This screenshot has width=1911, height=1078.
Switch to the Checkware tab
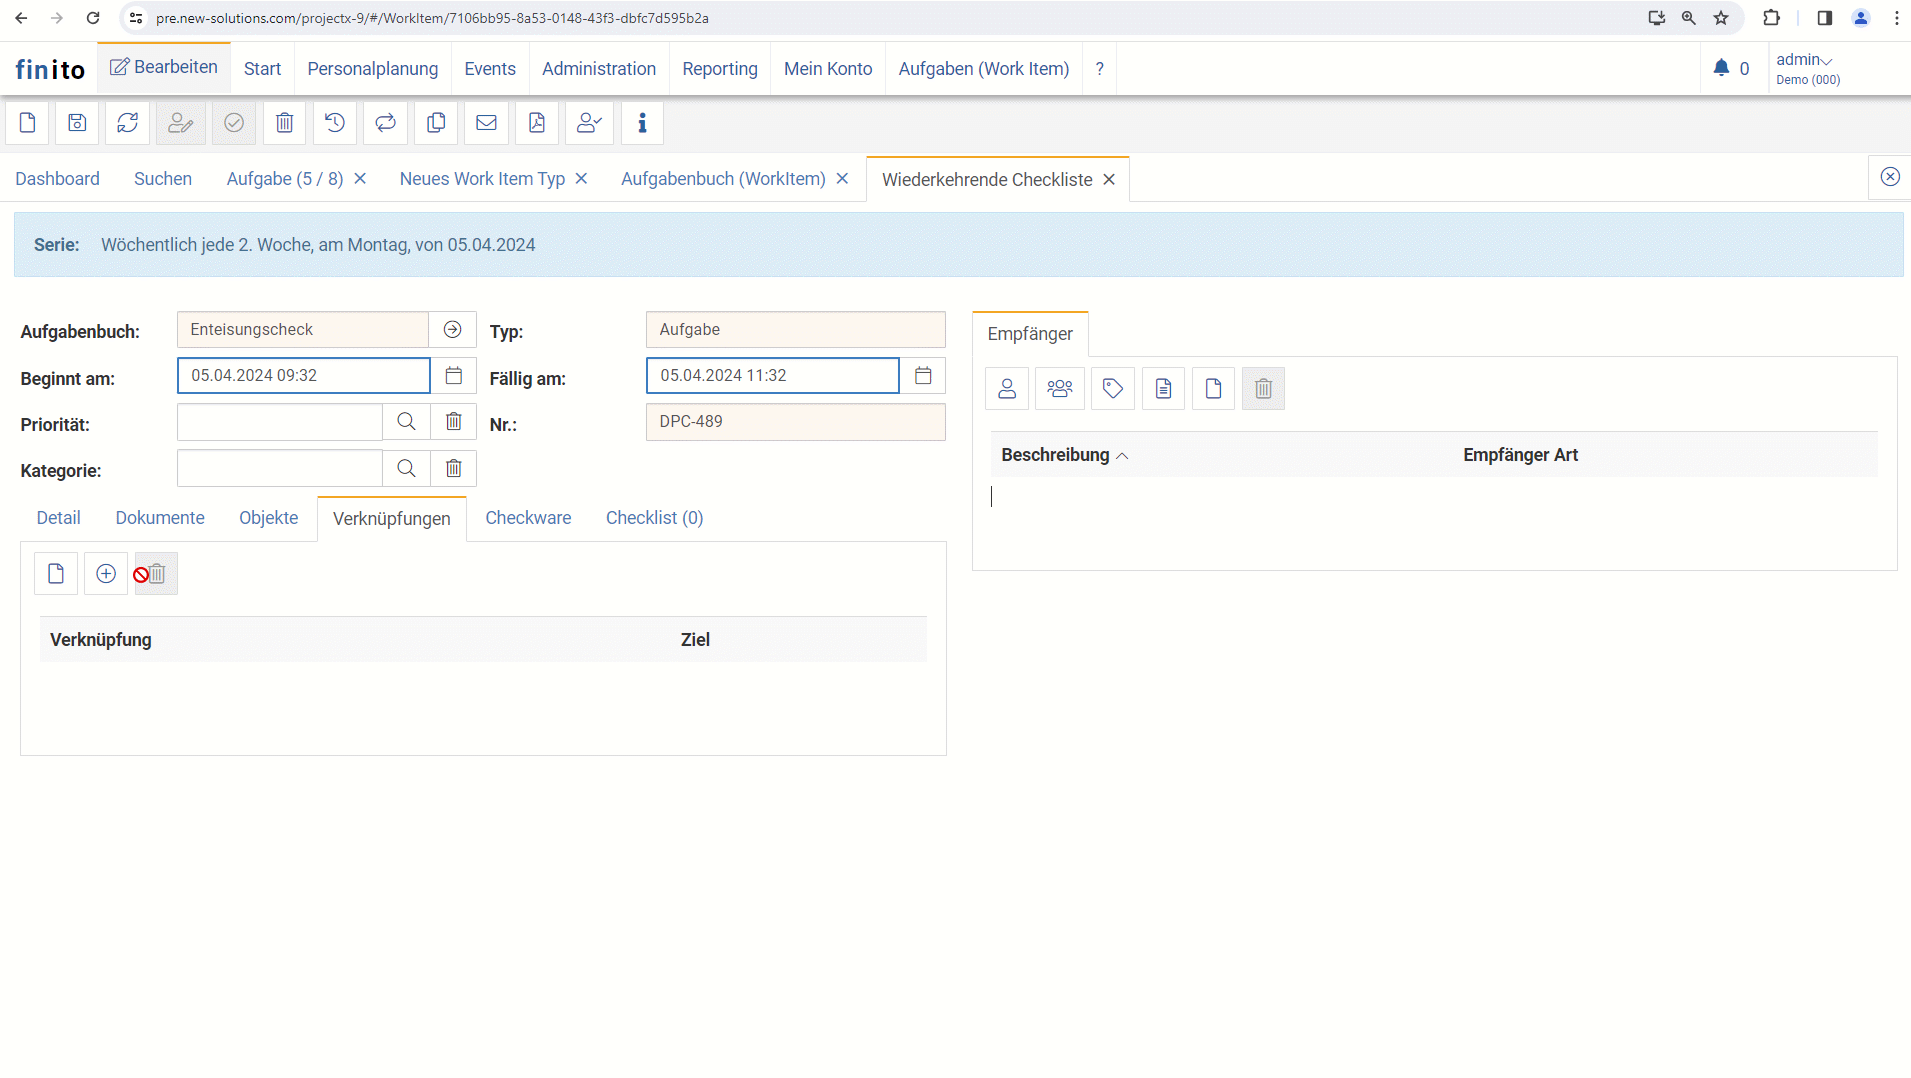coord(528,518)
